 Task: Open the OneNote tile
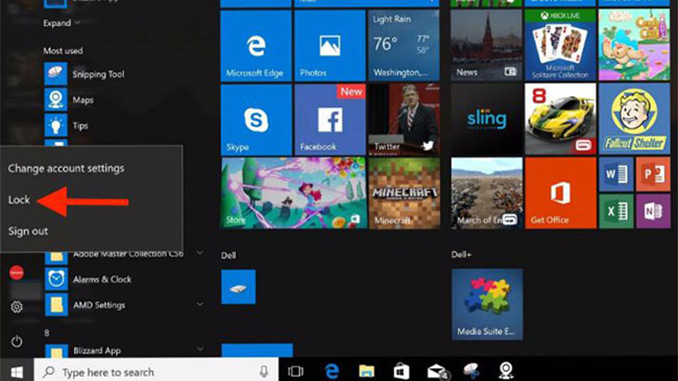pos(653,211)
